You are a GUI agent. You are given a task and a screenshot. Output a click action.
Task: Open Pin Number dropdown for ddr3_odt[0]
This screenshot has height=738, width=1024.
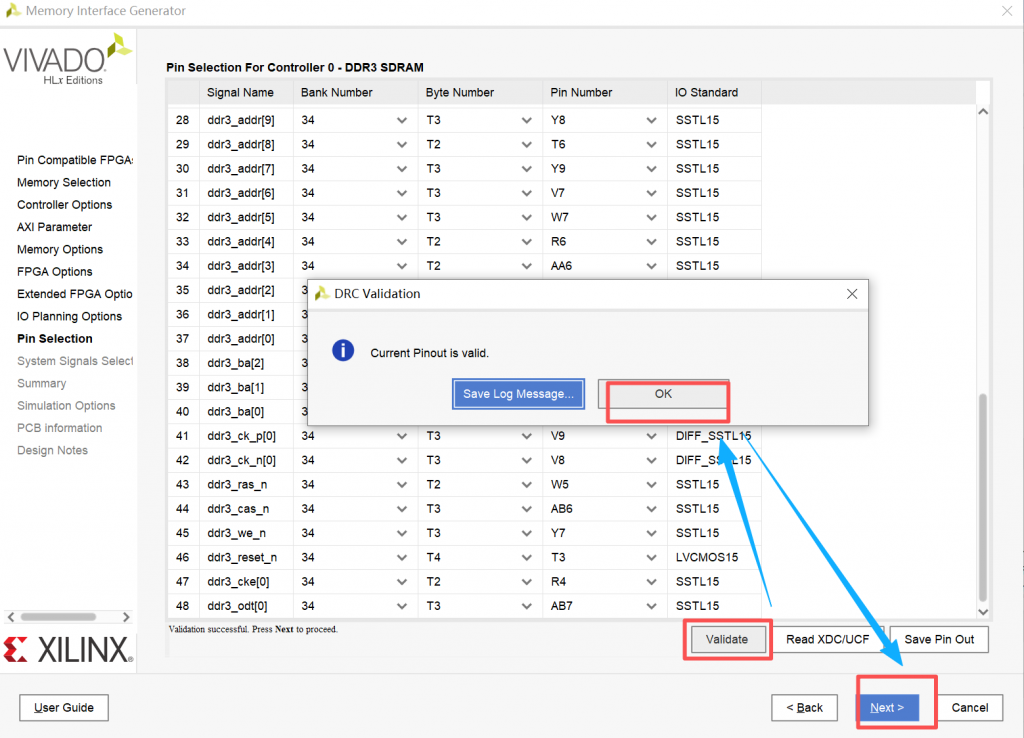click(x=651, y=606)
